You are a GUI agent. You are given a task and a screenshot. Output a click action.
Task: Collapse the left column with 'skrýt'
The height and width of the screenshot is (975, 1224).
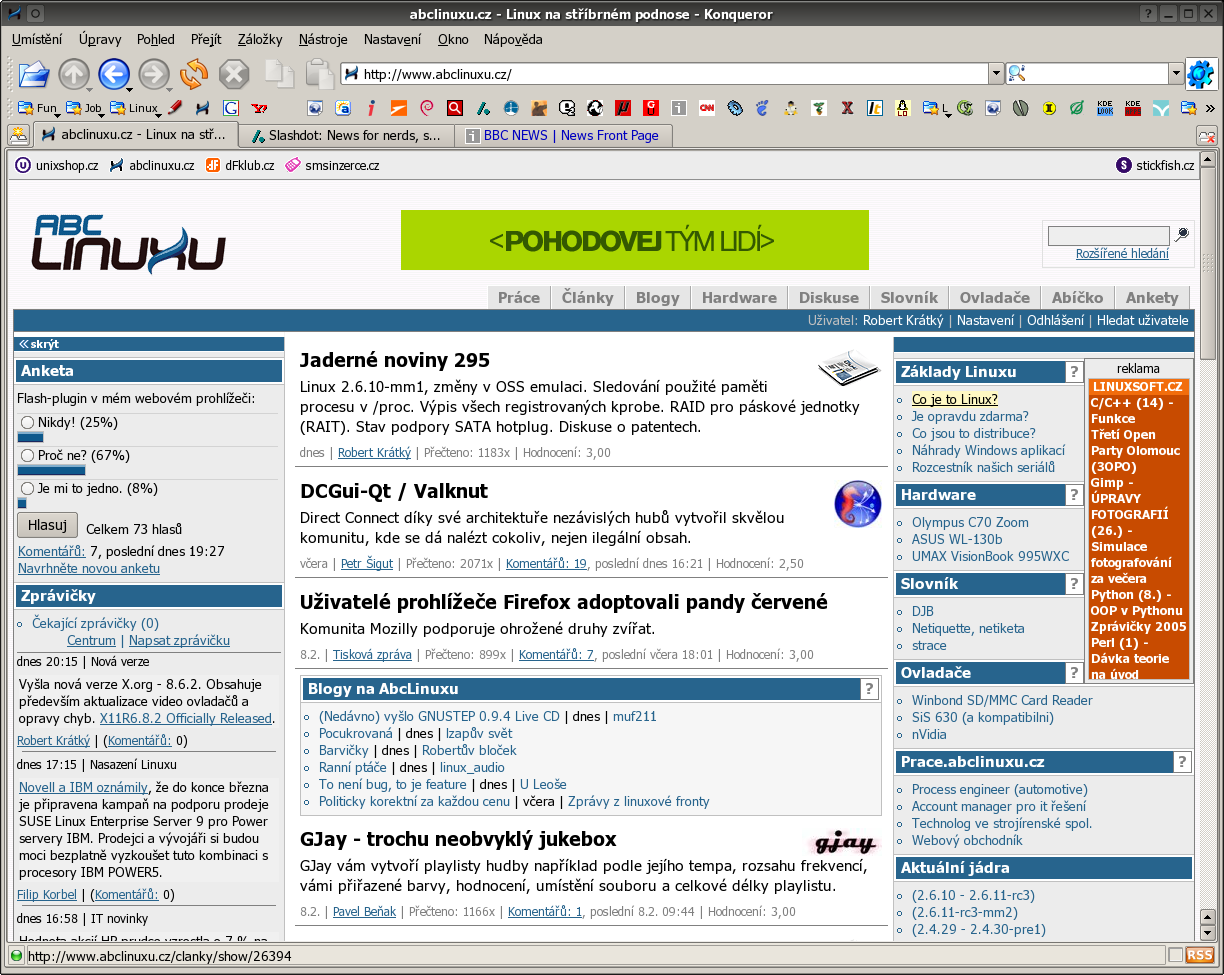(x=39, y=343)
